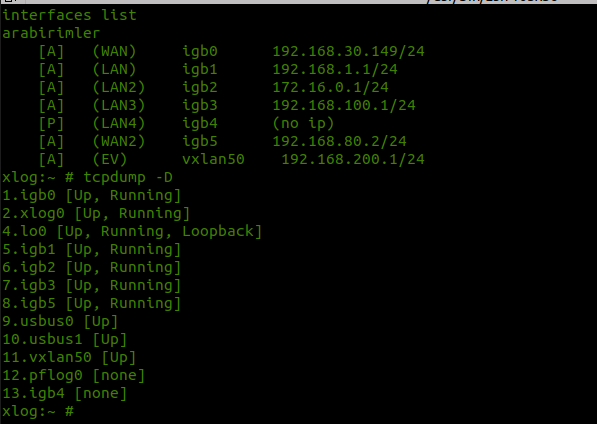Viewport: 597px width, 424px height.
Task: Click the line '13.igb4 [none]'
Action: (x=65, y=393)
